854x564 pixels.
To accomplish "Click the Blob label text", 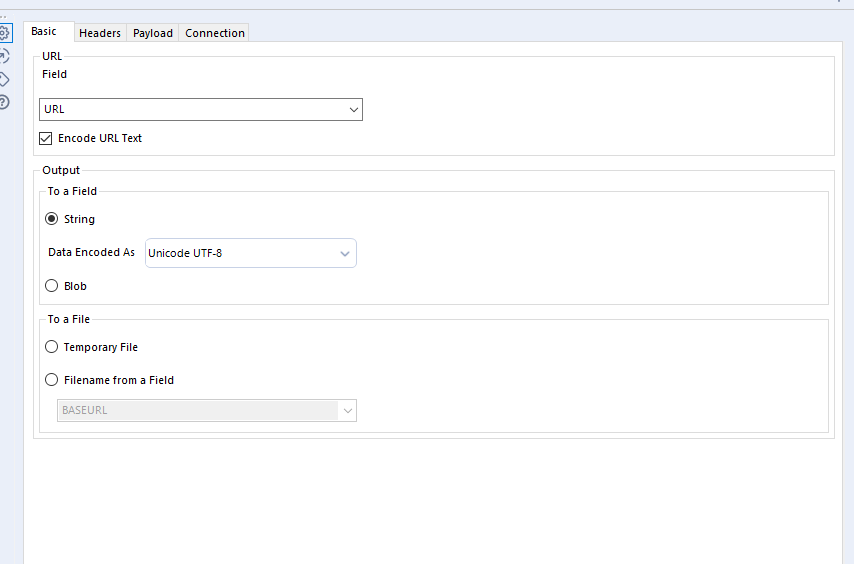I will click(75, 286).
